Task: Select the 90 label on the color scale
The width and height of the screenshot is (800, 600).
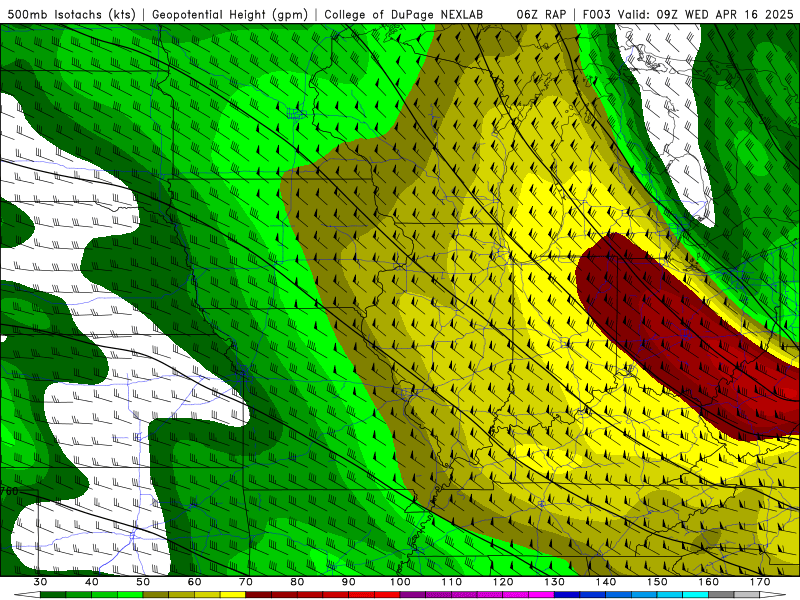Action: click(x=348, y=582)
